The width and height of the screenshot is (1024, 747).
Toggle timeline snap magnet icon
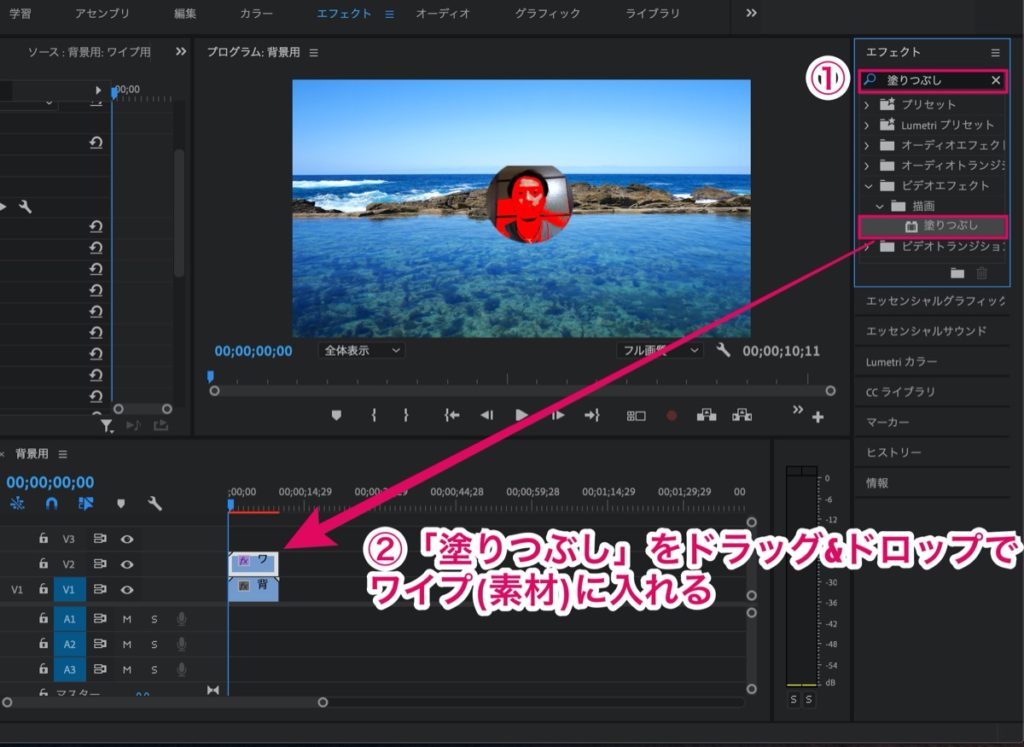tap(51, 503)
